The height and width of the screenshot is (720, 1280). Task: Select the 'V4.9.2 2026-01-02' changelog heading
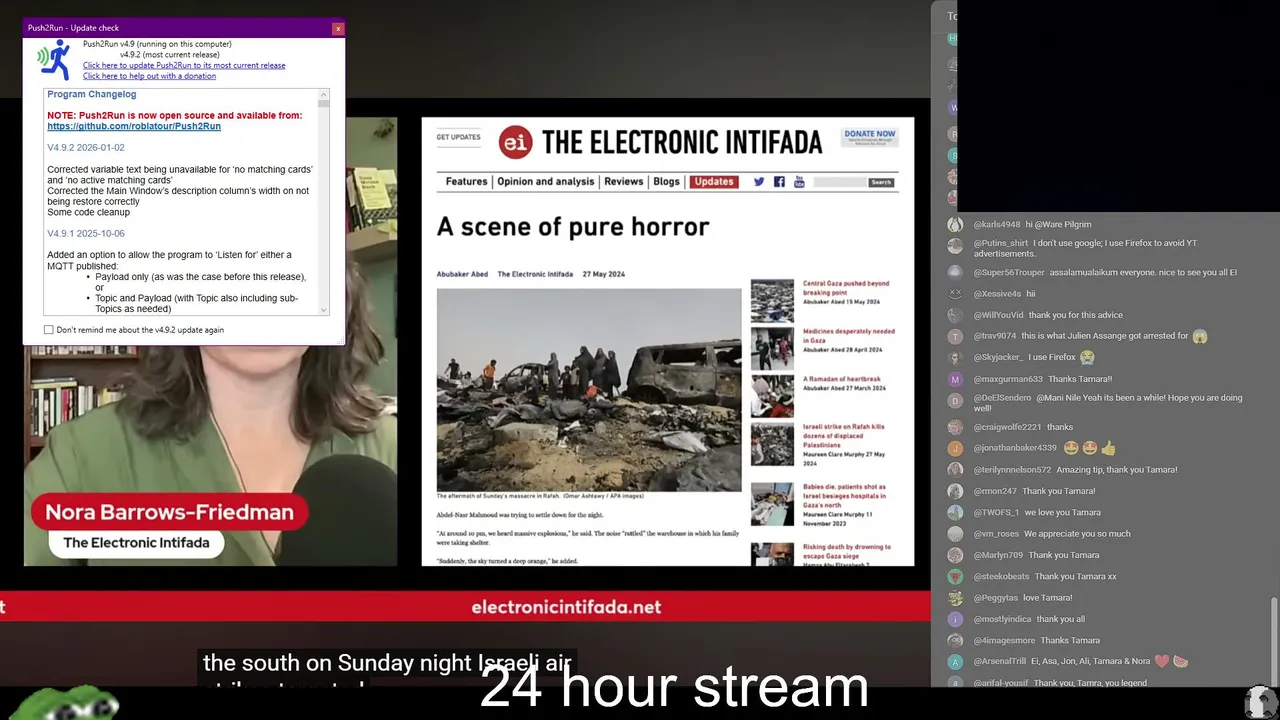tap(86, 148)
